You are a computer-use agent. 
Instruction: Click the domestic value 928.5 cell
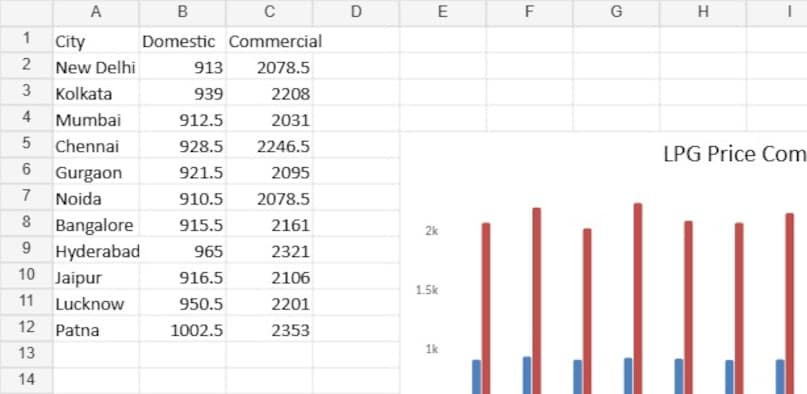182,145
